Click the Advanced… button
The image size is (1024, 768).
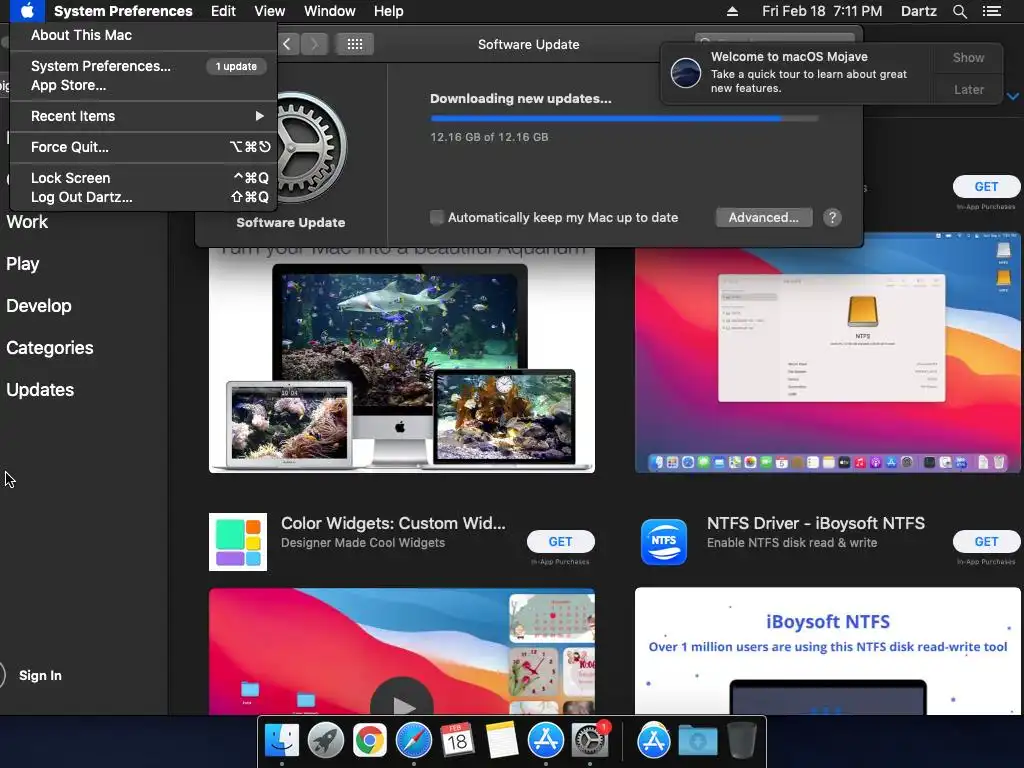coord(763,217)
